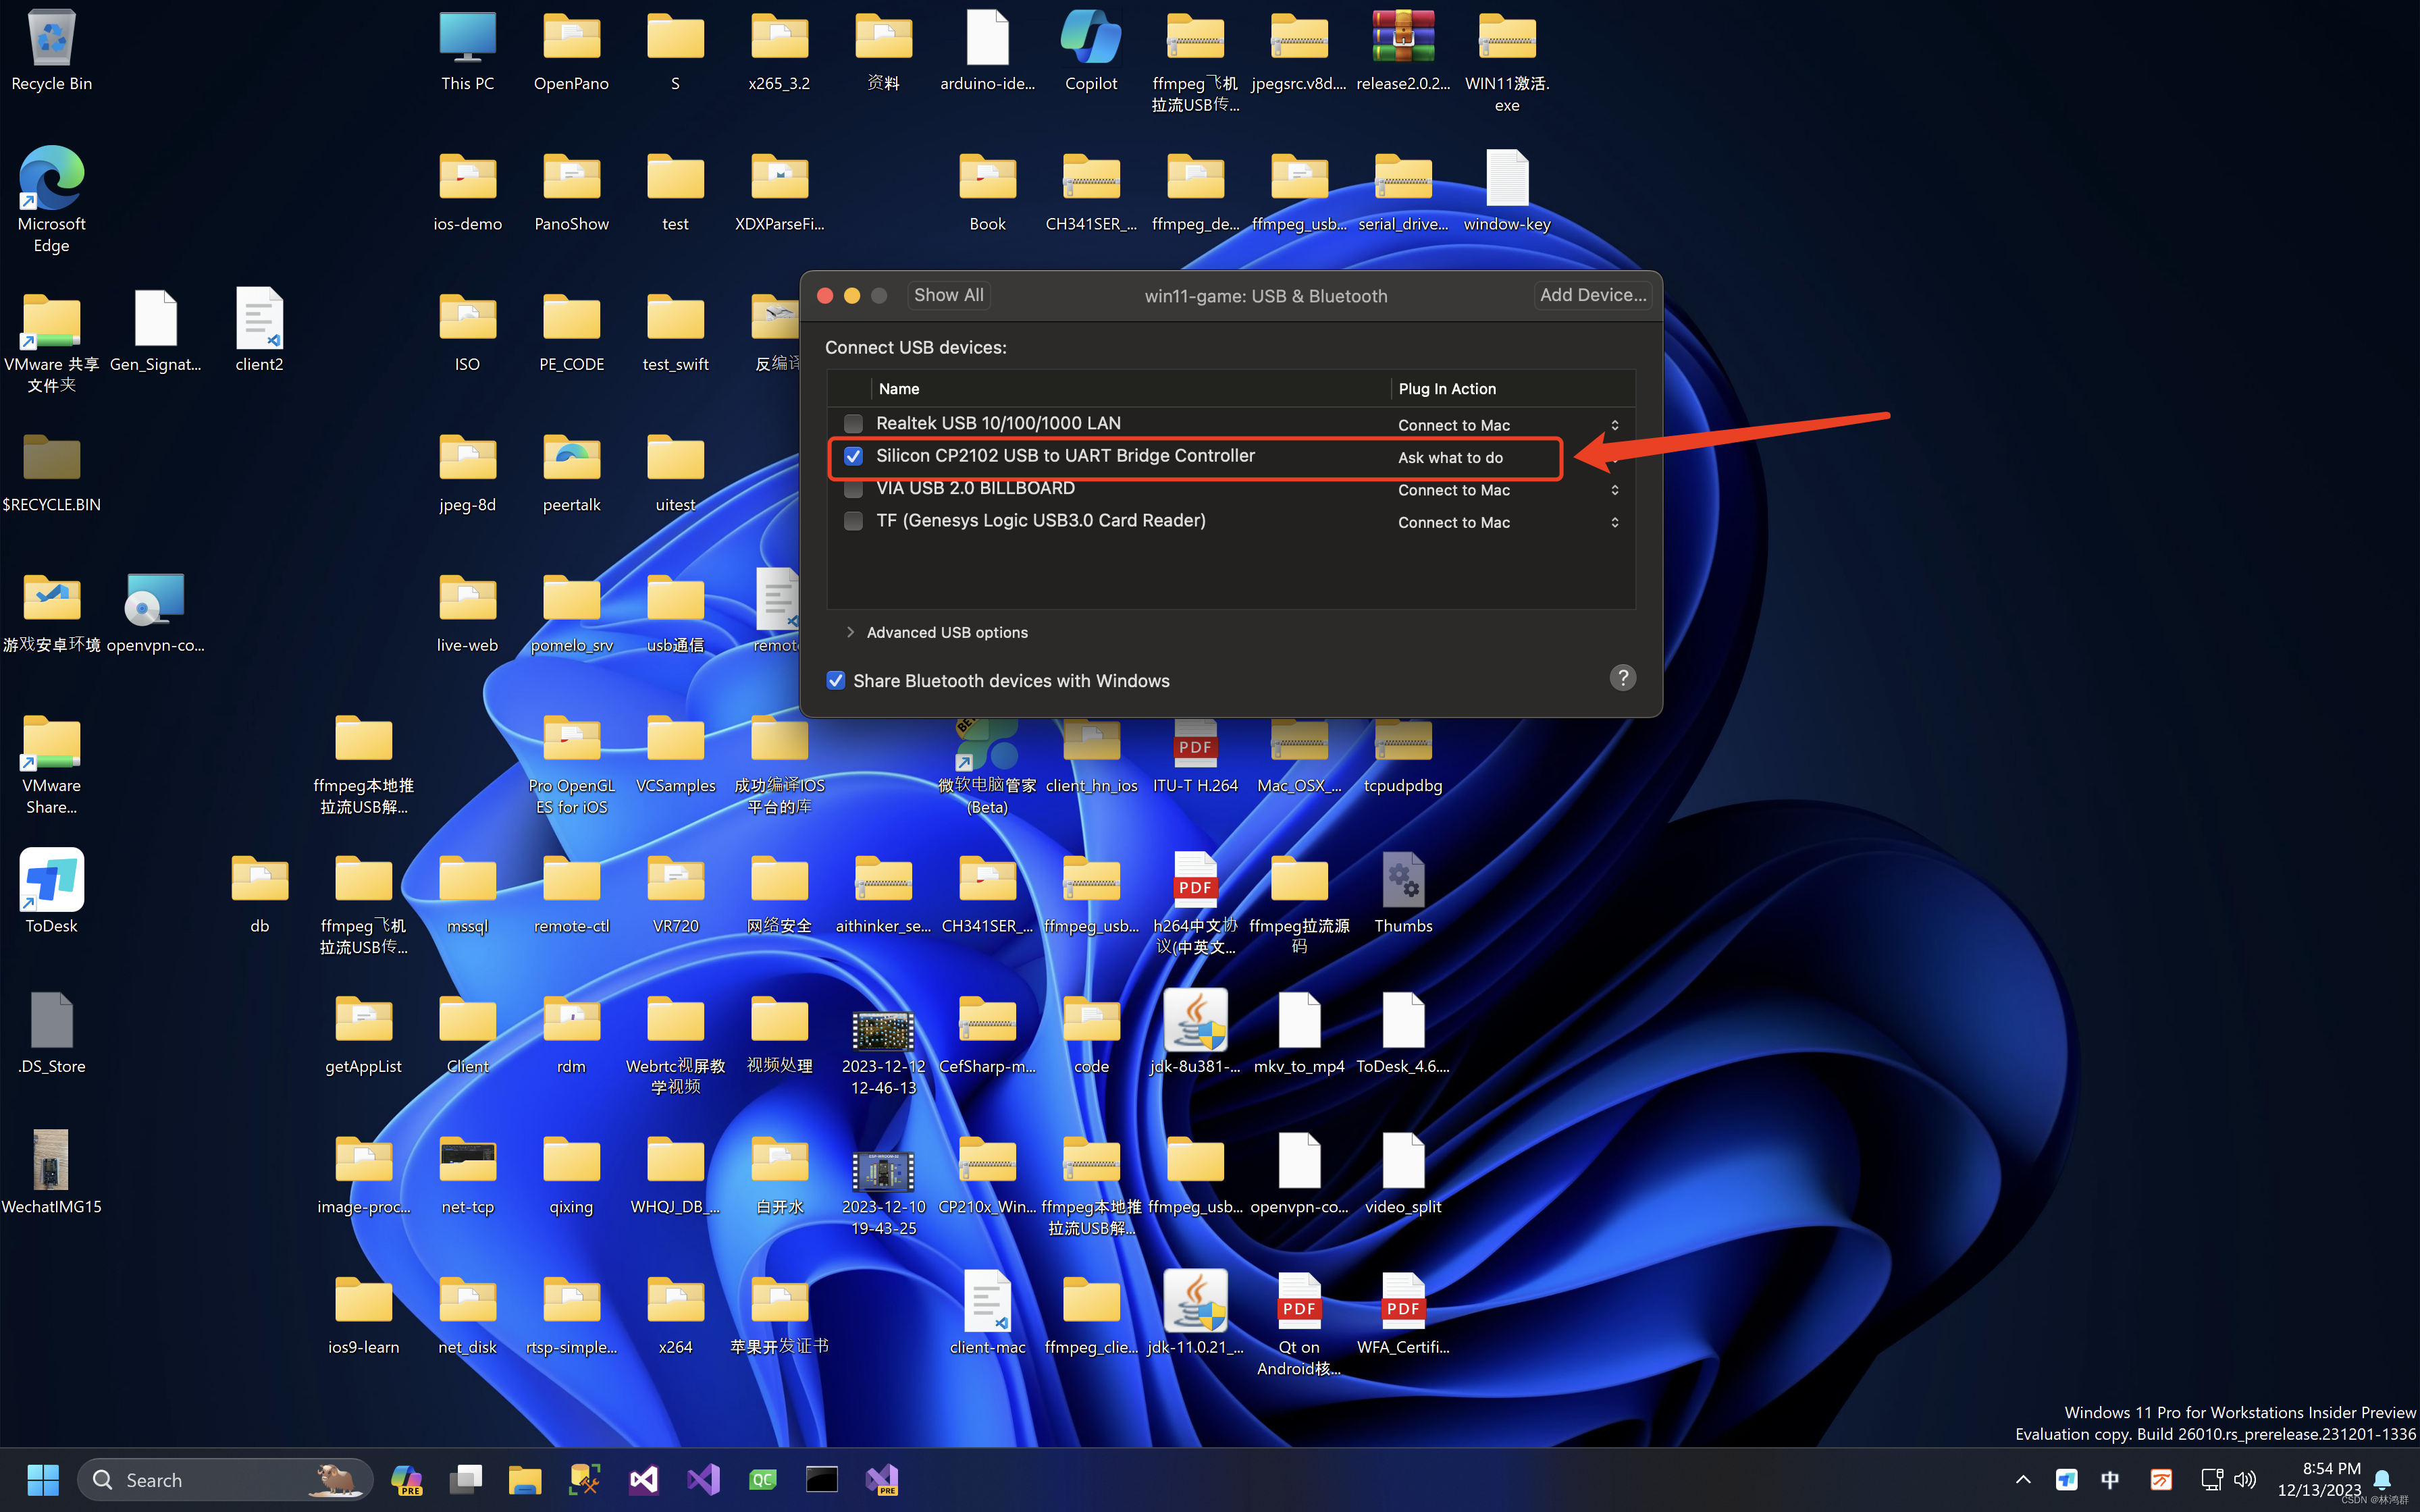
Task: Select the Microsoft Edge desktop shortcut
Action: click(x=52, y=198)
